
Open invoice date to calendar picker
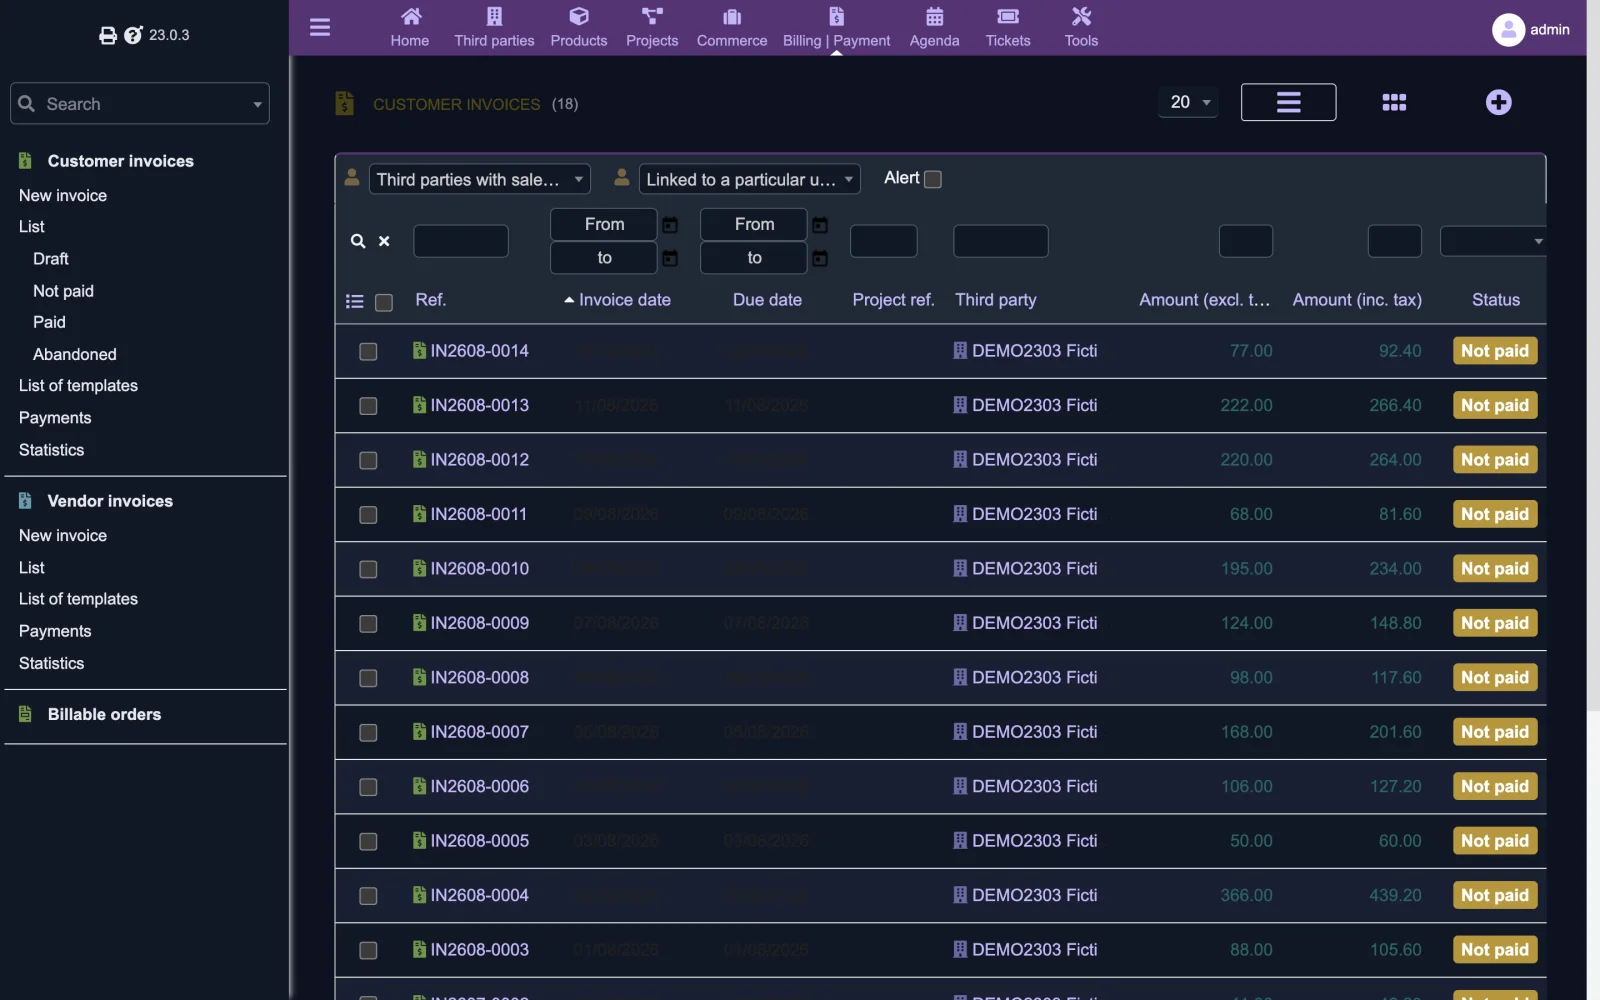coord(670,258)
